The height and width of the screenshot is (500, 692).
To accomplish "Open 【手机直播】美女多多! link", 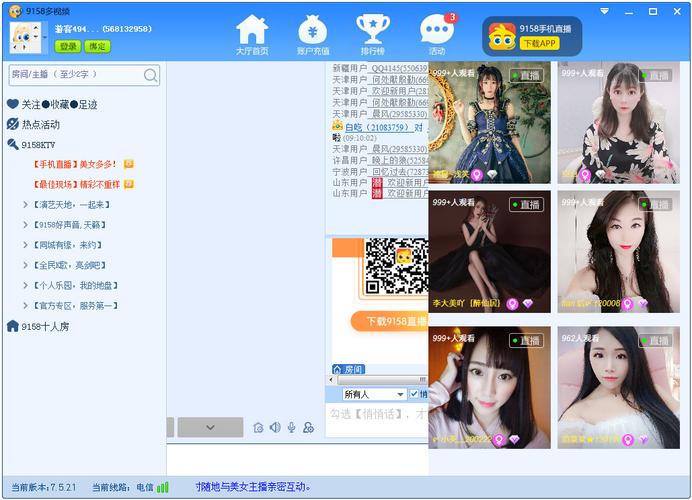I will coord(74,164).
